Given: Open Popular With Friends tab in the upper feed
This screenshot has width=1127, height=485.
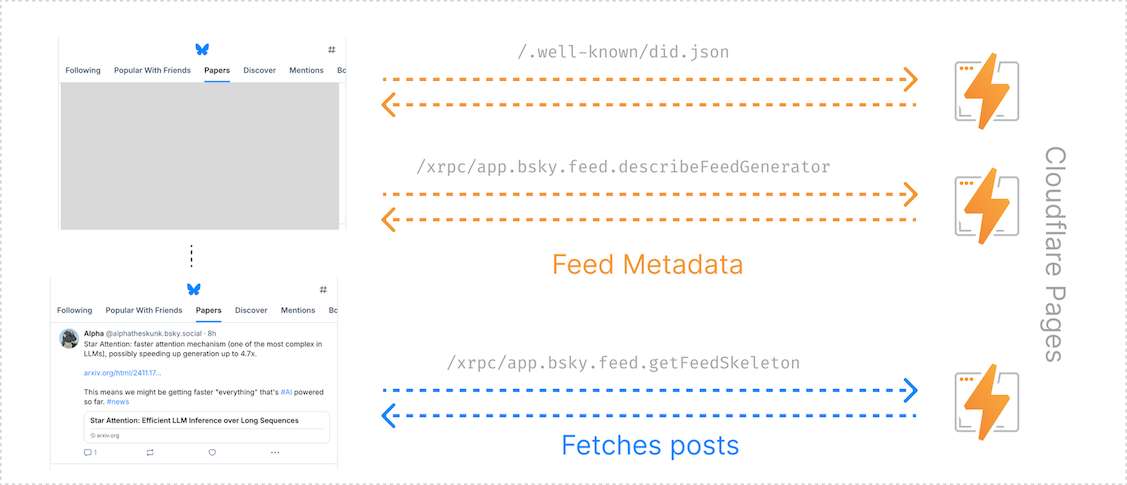Looking at the screenshot, I should (x=152, y=71).
